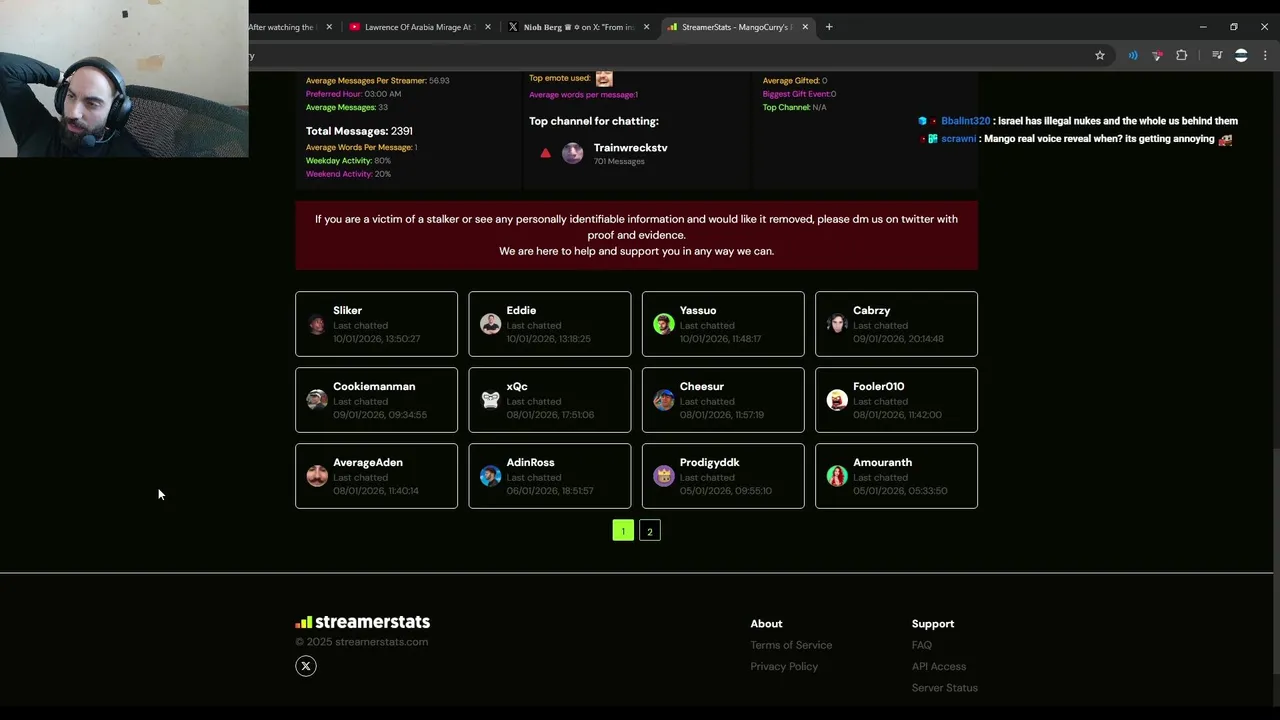Open a new browser tab
1280x720 pixels.
coord(829,27)
